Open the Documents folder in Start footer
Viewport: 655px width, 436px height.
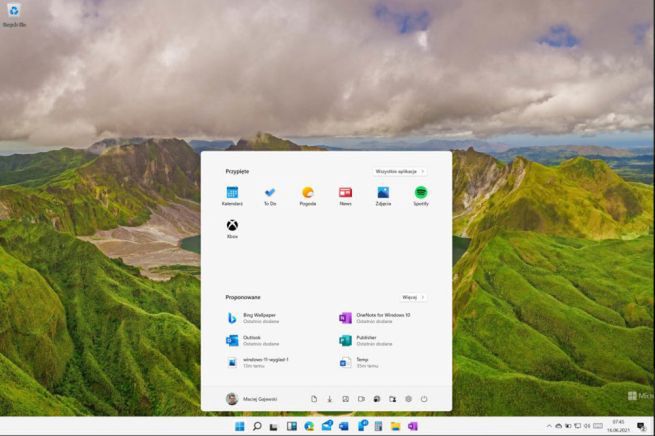[x=314, y=399]
